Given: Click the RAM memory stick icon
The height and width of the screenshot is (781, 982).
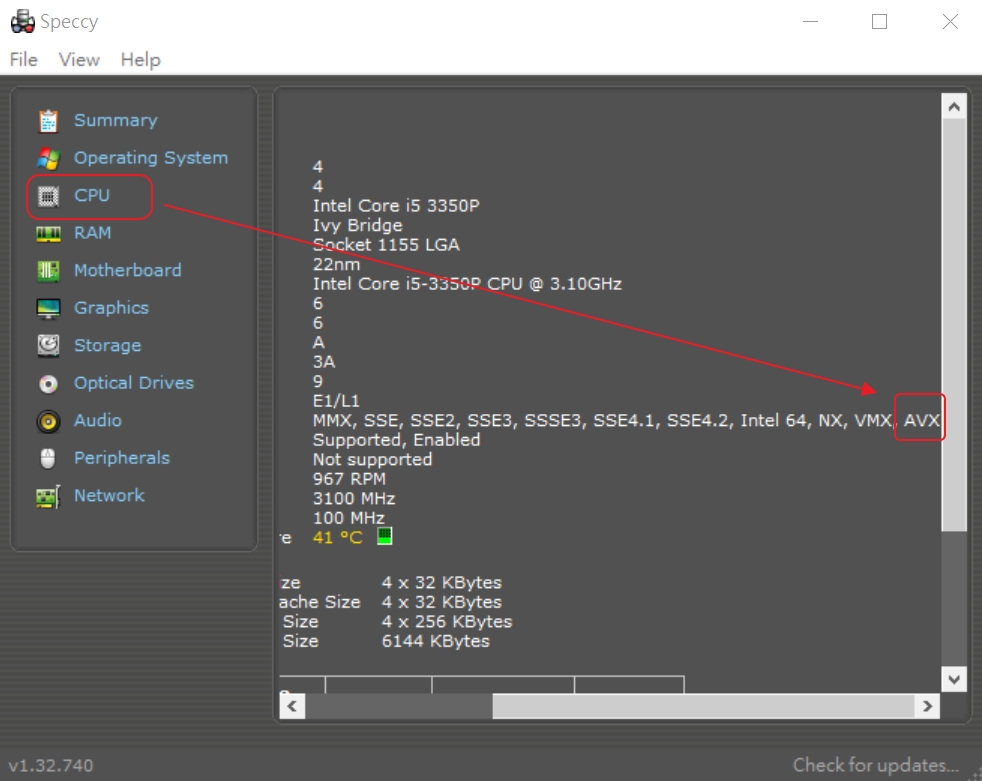Looking at the screenshot, I should point(48,234).
